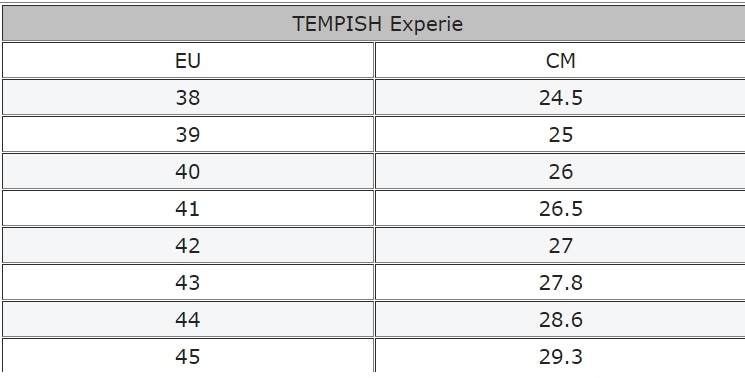Viewport: 745px width, 378px height.
Task: Choose EU size 44 cell
Action: tap(188, 320)
